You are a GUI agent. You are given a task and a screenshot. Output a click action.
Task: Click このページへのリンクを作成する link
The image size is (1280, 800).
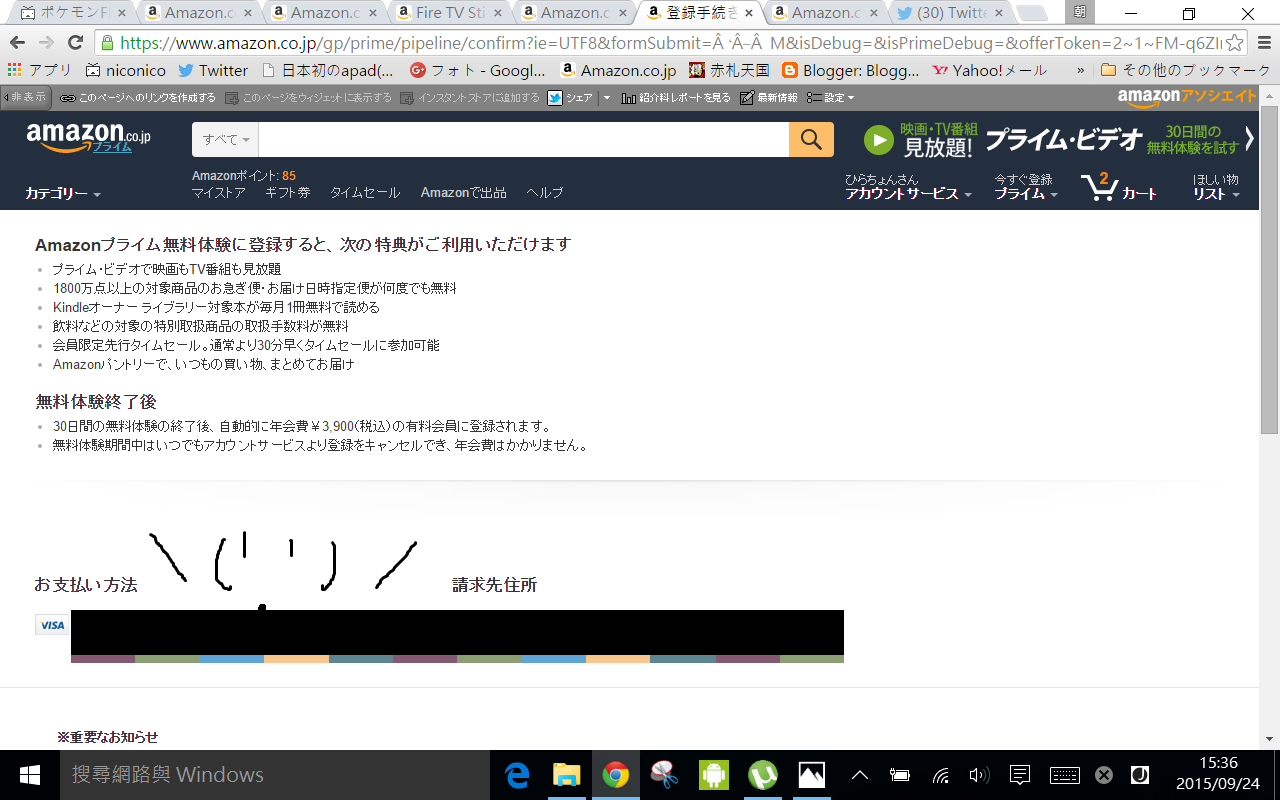pyautogui.click(x=138, y=98)
